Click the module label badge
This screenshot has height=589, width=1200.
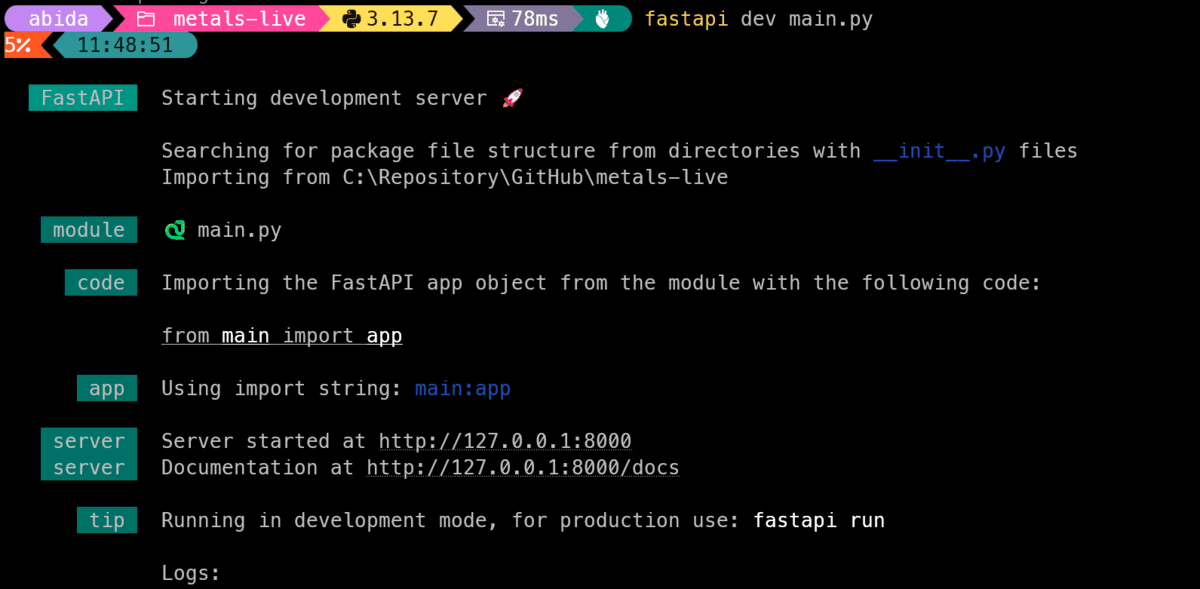pyautogui.click(x=89, y=230)
